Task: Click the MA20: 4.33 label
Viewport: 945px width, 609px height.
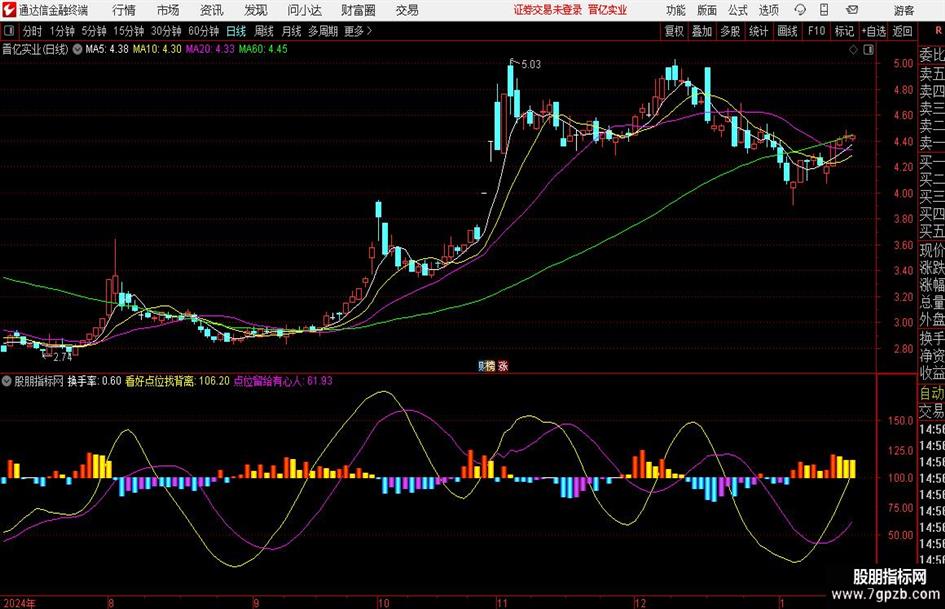Action: click(x=210, y=49)
